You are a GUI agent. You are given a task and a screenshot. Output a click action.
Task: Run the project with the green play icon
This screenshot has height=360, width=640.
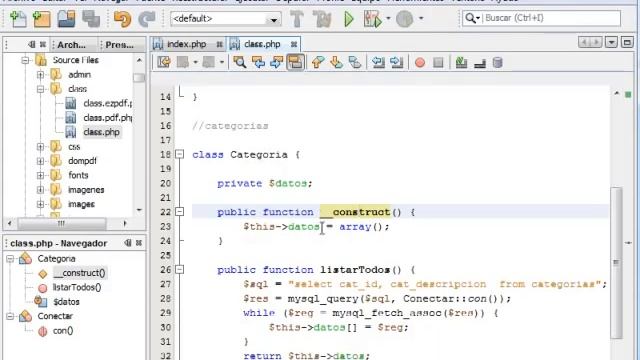click(349, 19)
